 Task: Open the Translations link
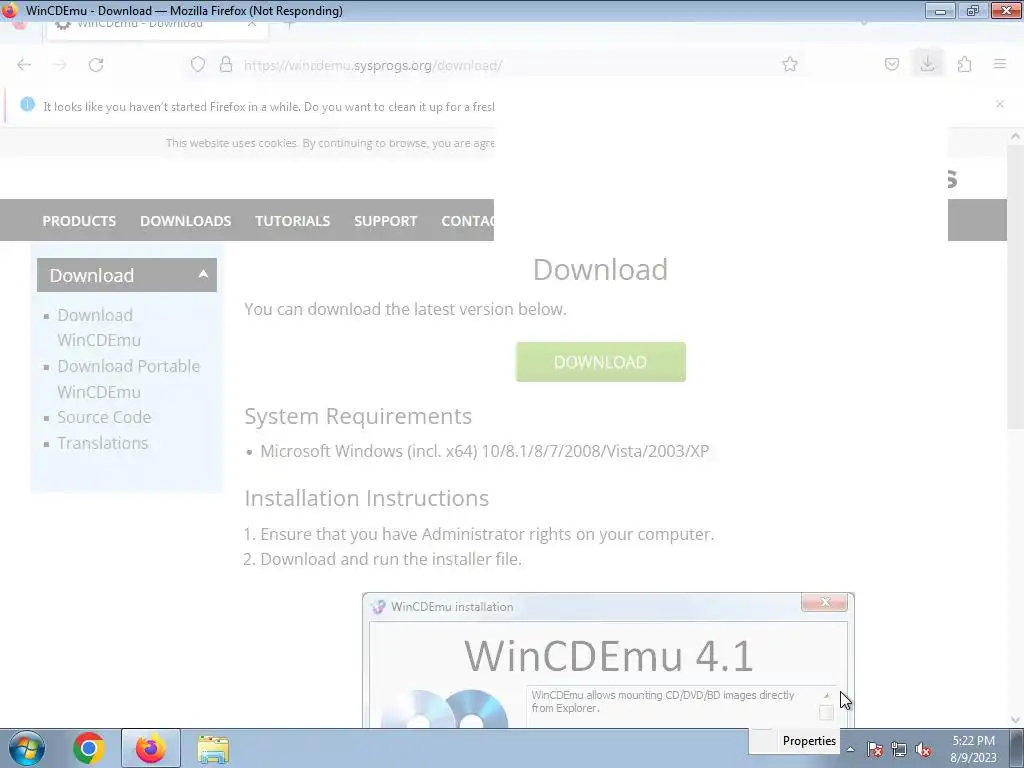coord(103,443)
